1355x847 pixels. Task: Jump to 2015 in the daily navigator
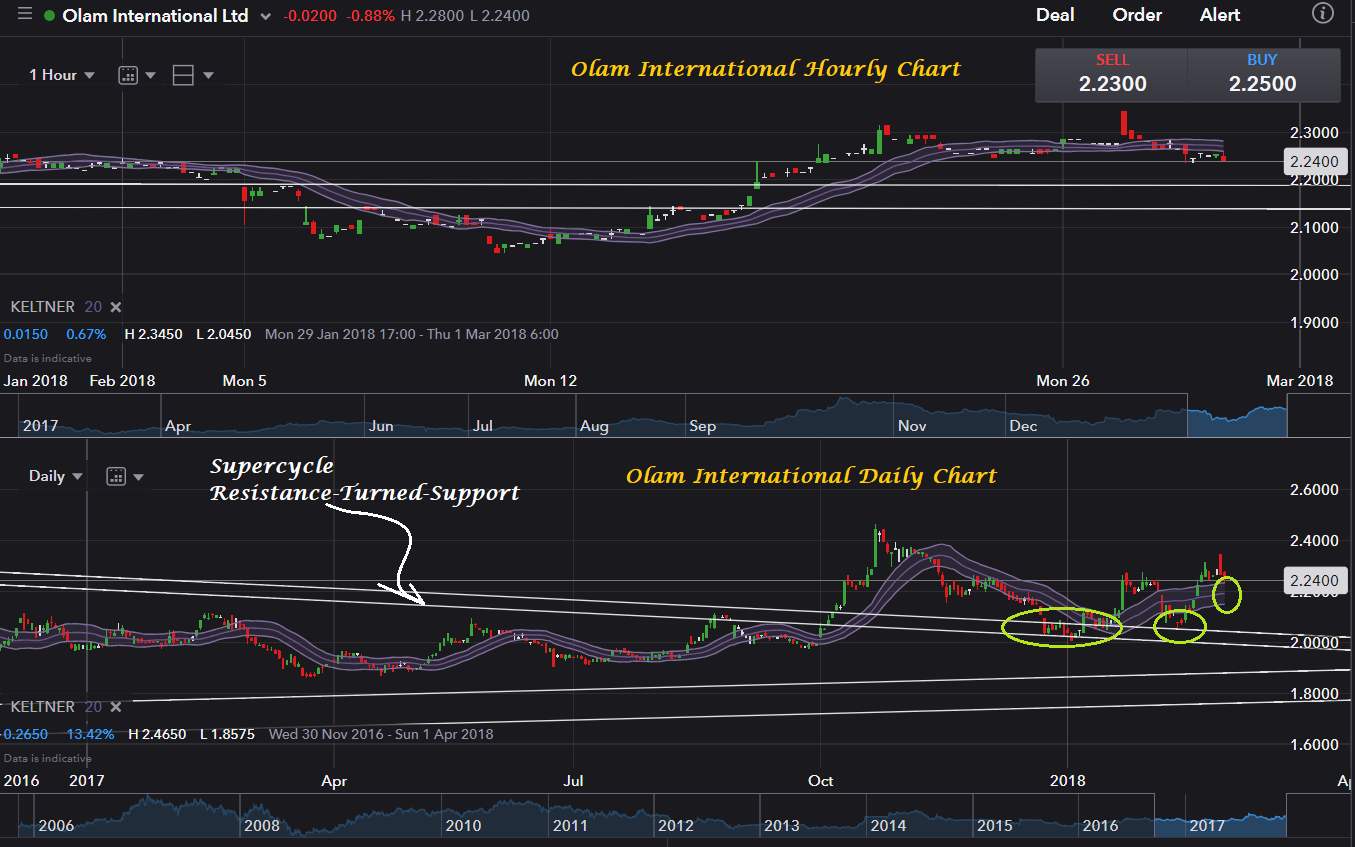994,826
